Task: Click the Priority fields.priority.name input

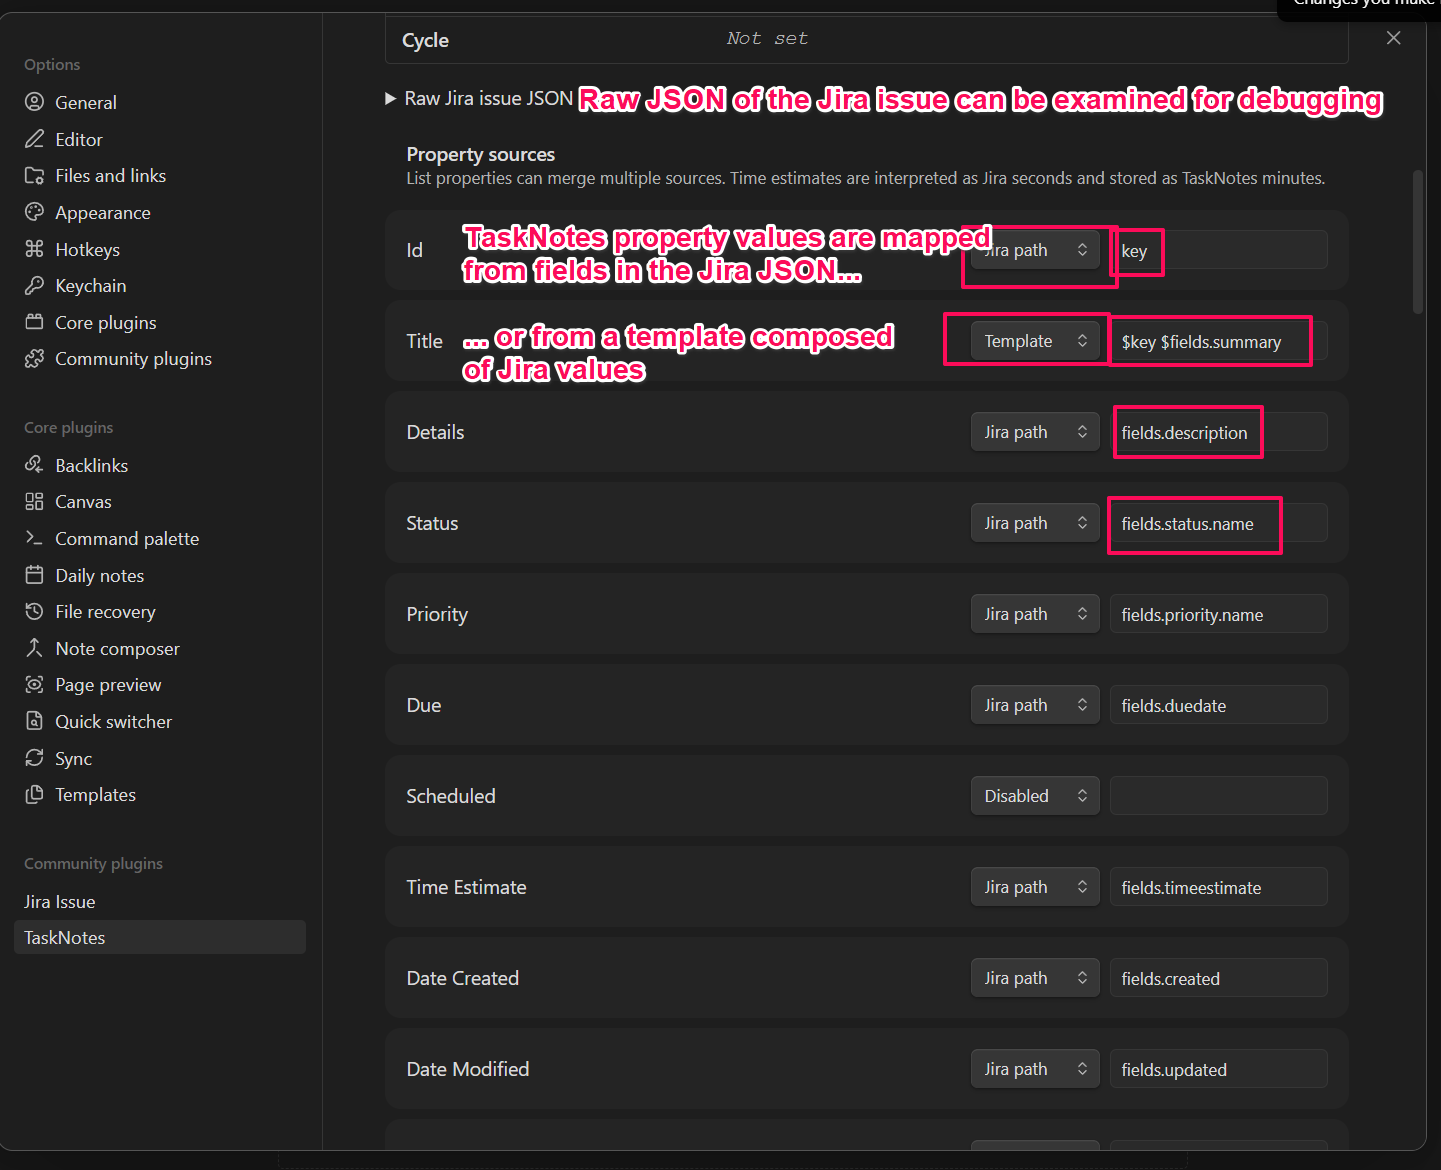Action: [x=1219, y=614]
